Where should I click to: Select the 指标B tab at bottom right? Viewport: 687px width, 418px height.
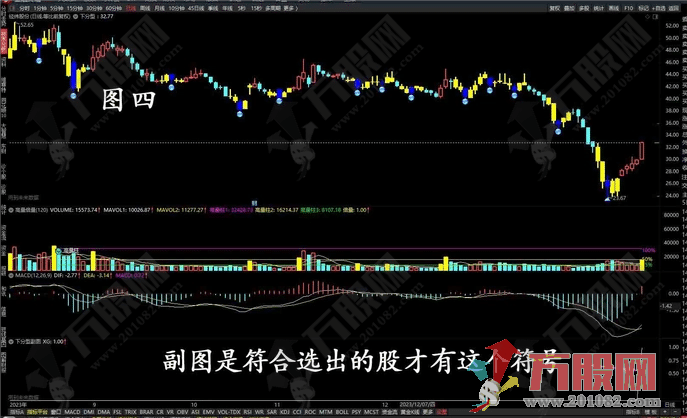632,412
